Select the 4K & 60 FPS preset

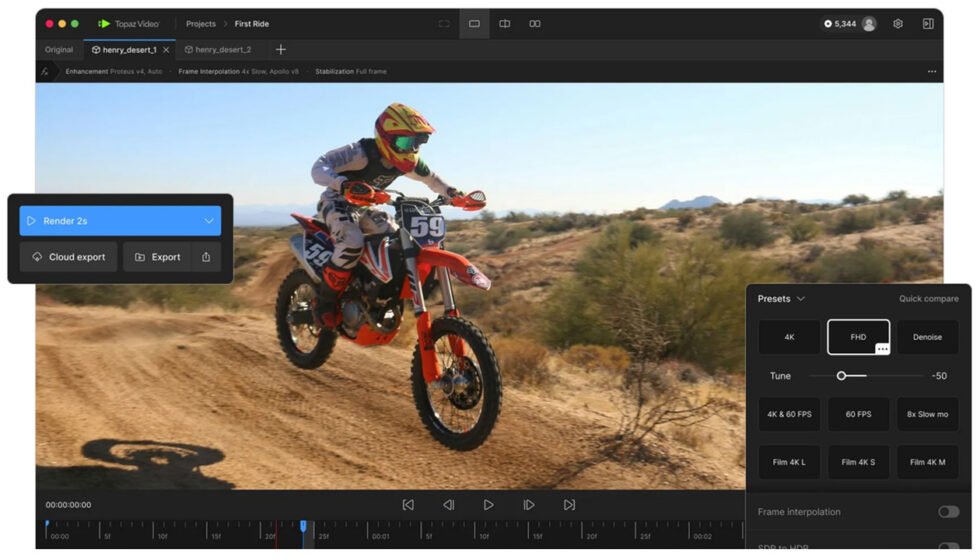click(789, 414)
